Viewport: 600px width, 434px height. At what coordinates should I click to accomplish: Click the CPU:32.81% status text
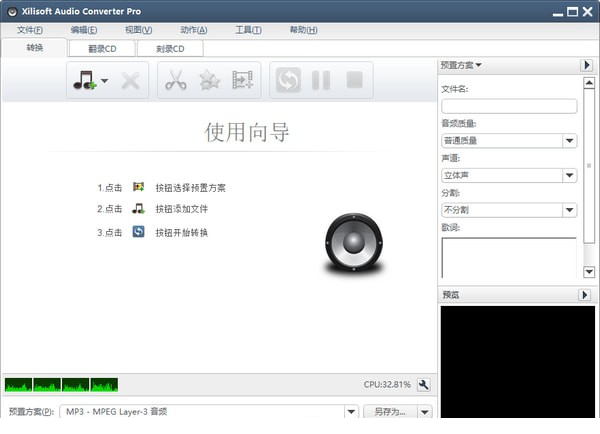[x=387, y=384]
